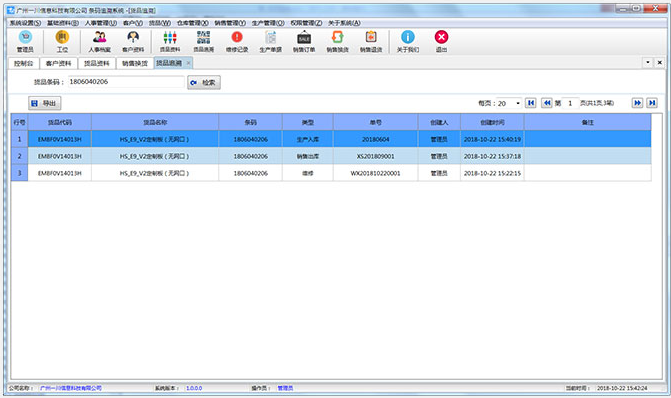
Task: Select the row with XS201809001
Action: pos(331,156)
